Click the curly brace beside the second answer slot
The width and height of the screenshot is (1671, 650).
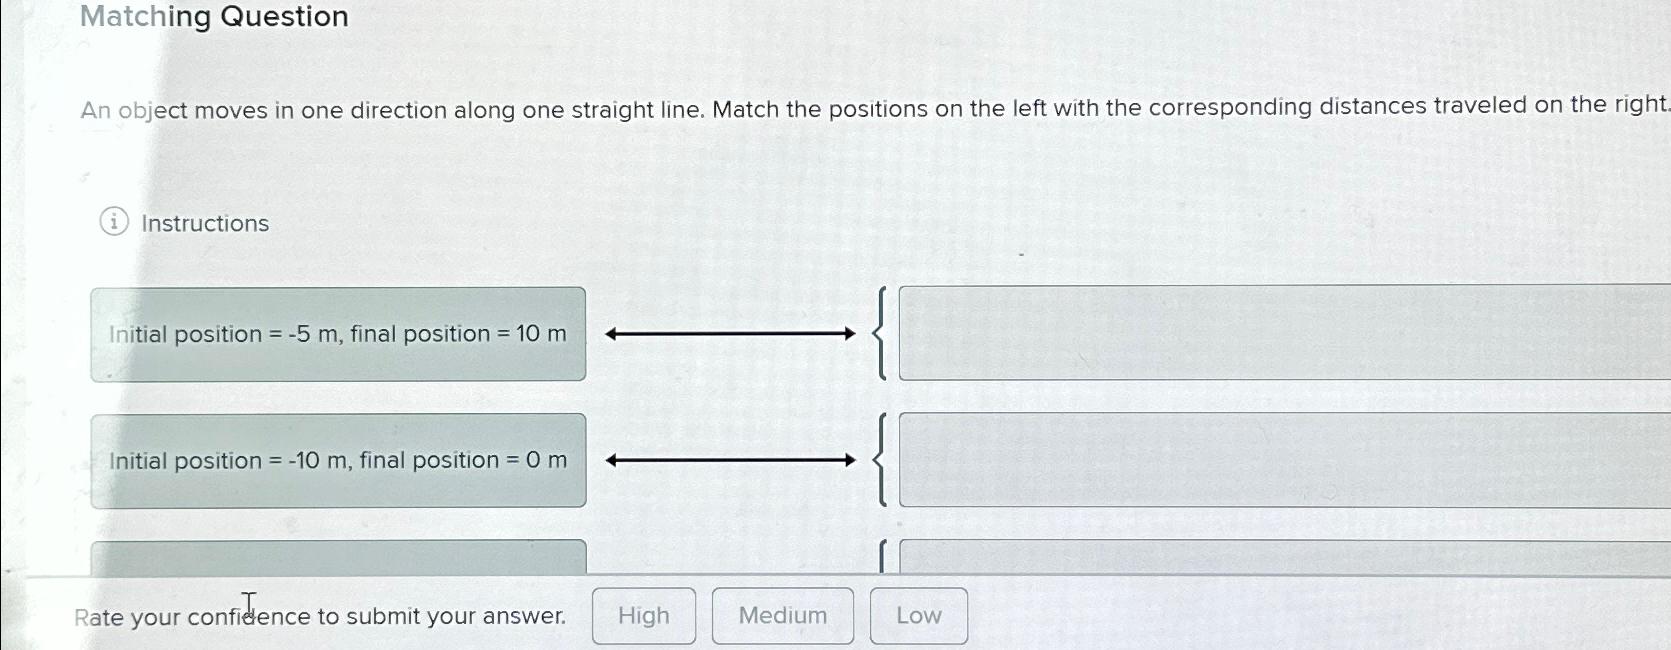click(879, 460)
